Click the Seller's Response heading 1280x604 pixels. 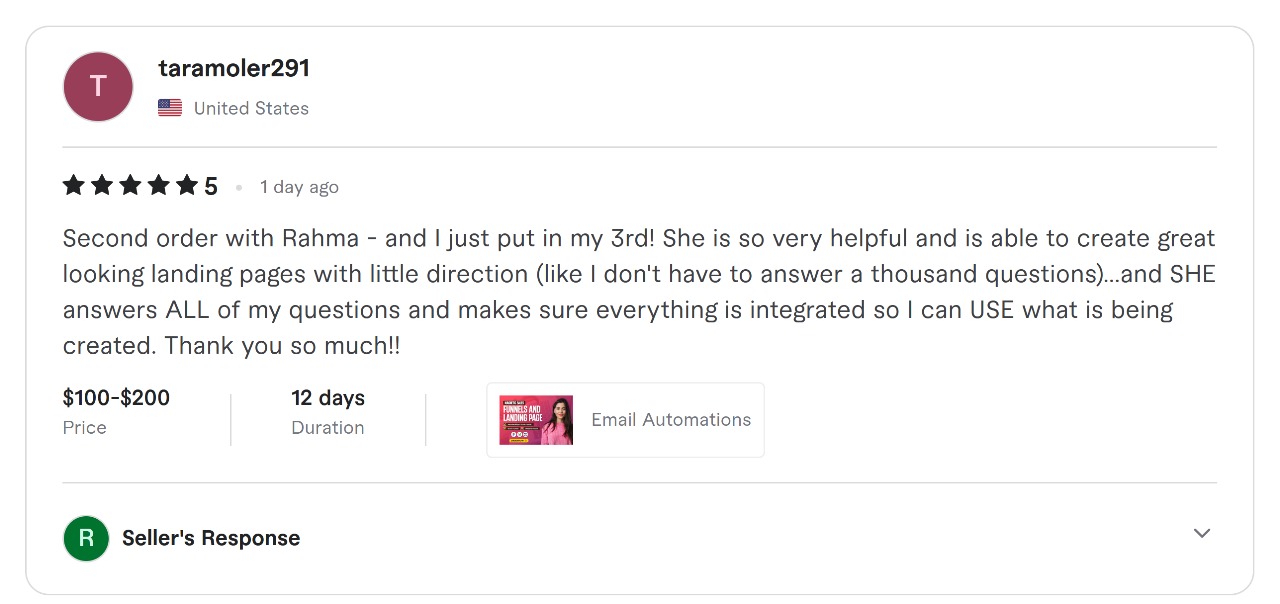click(x=211, y=538)
